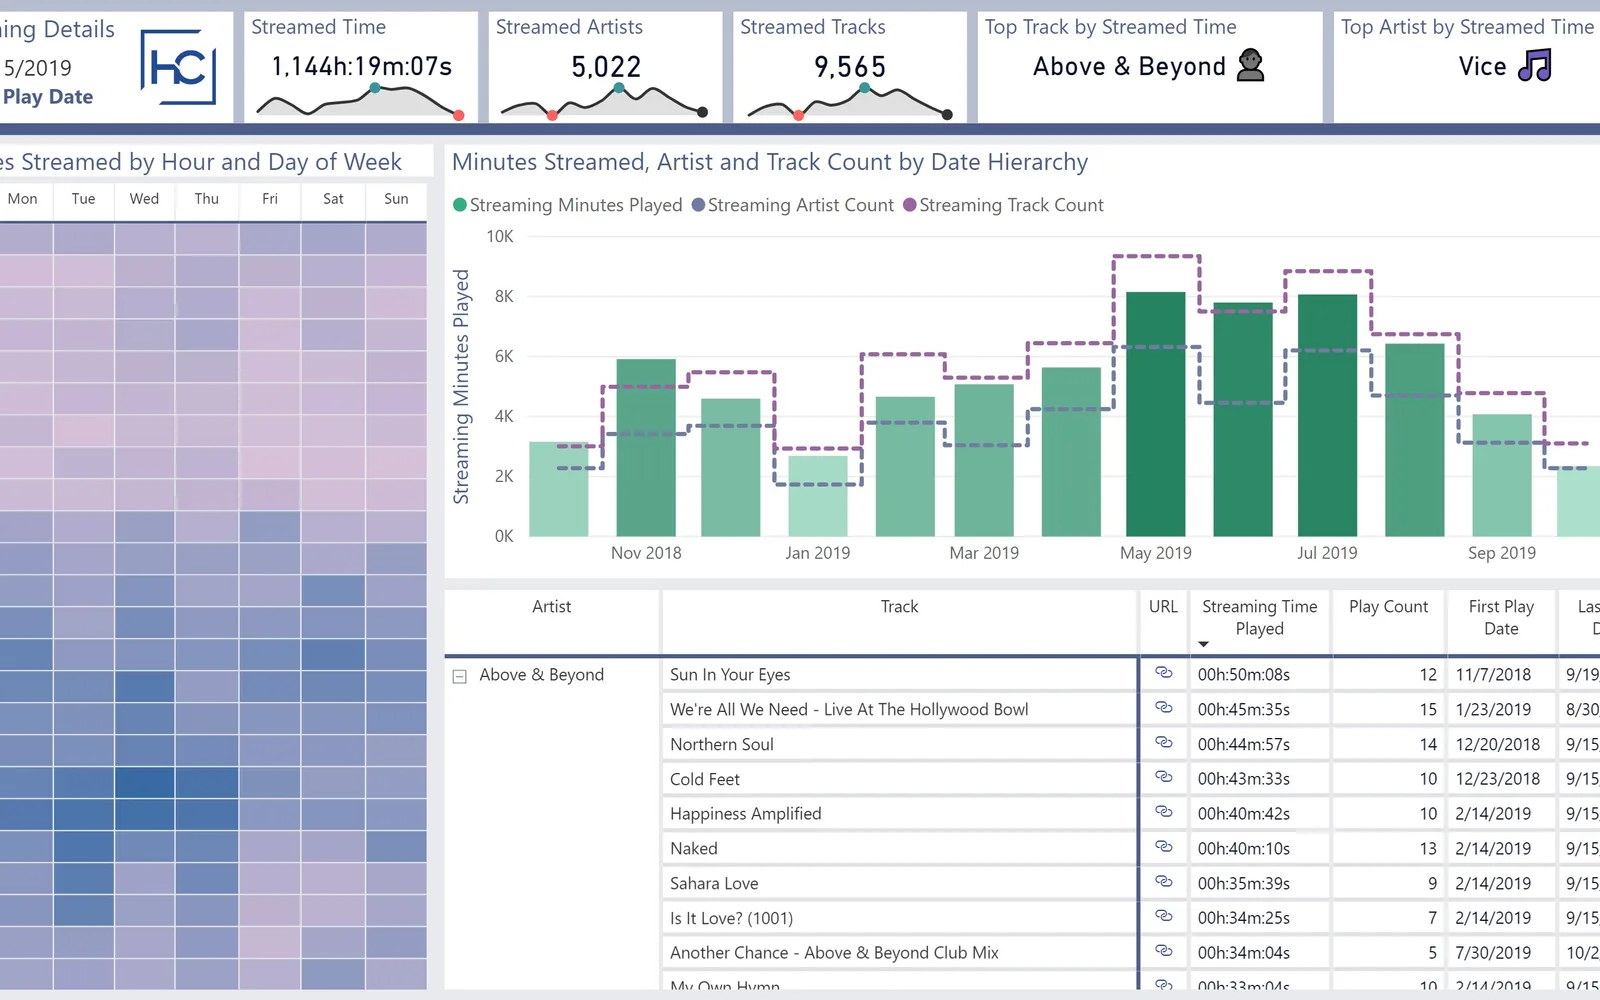This screenshot has height=1000, width=1600.
Task: Click Top Track by Streamed Time title
Action: pos(1110,27)
